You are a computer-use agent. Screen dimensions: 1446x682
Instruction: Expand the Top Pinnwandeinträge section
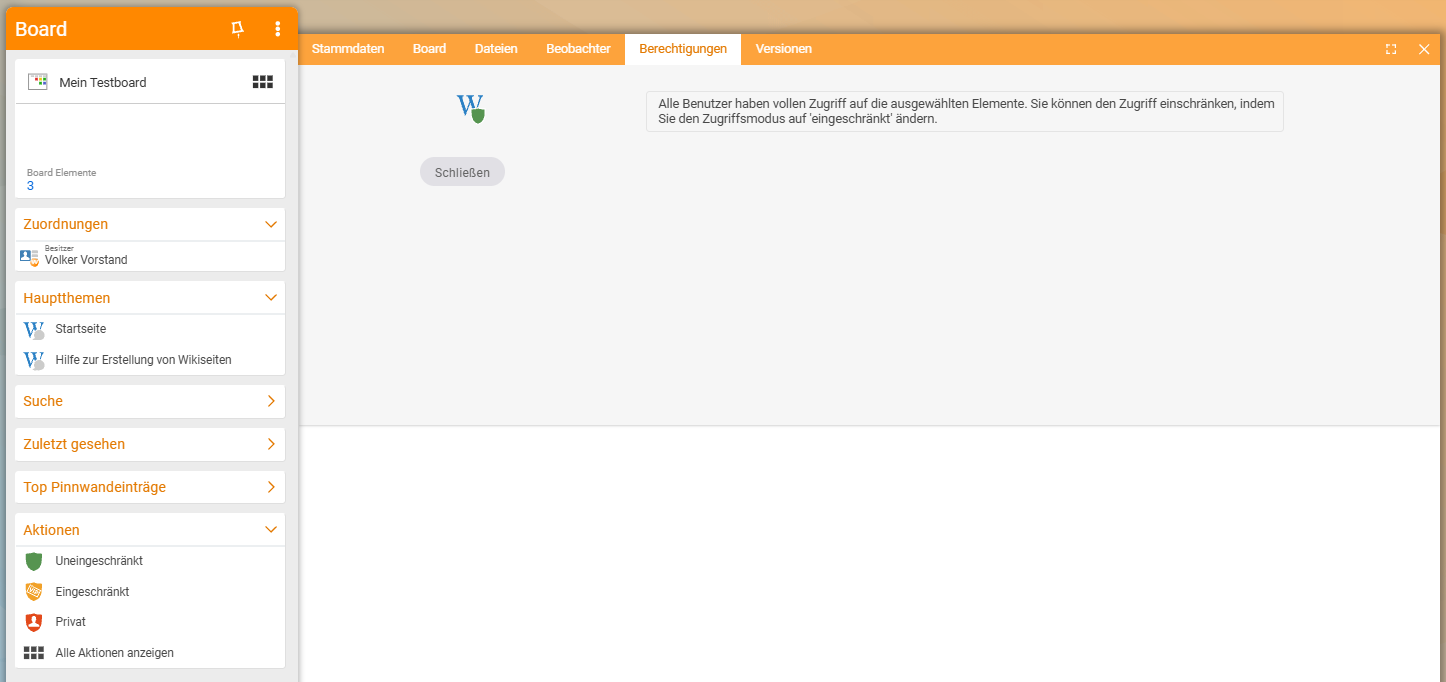pos(271,487)
